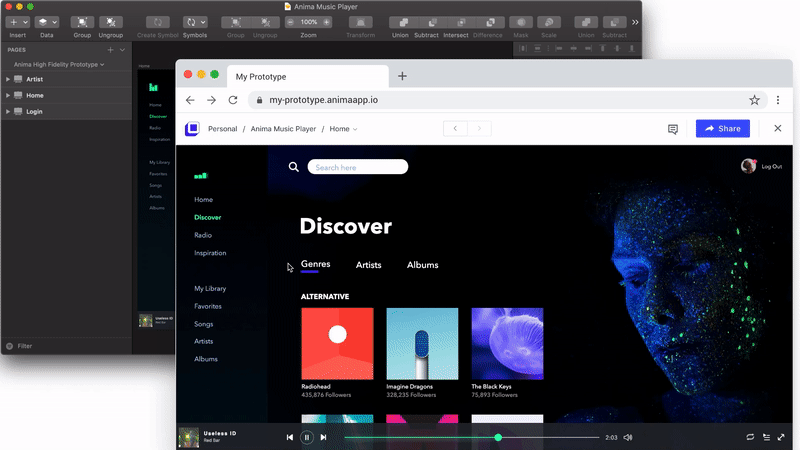Open the Radiohead album thumbnail

pyautogui.click(x=337, y=343)
